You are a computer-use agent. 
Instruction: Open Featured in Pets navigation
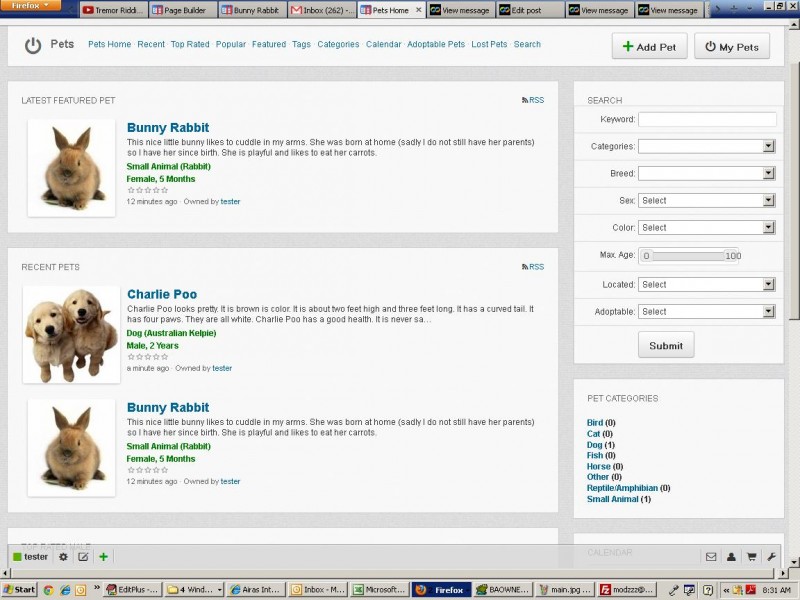click(269, 44)
